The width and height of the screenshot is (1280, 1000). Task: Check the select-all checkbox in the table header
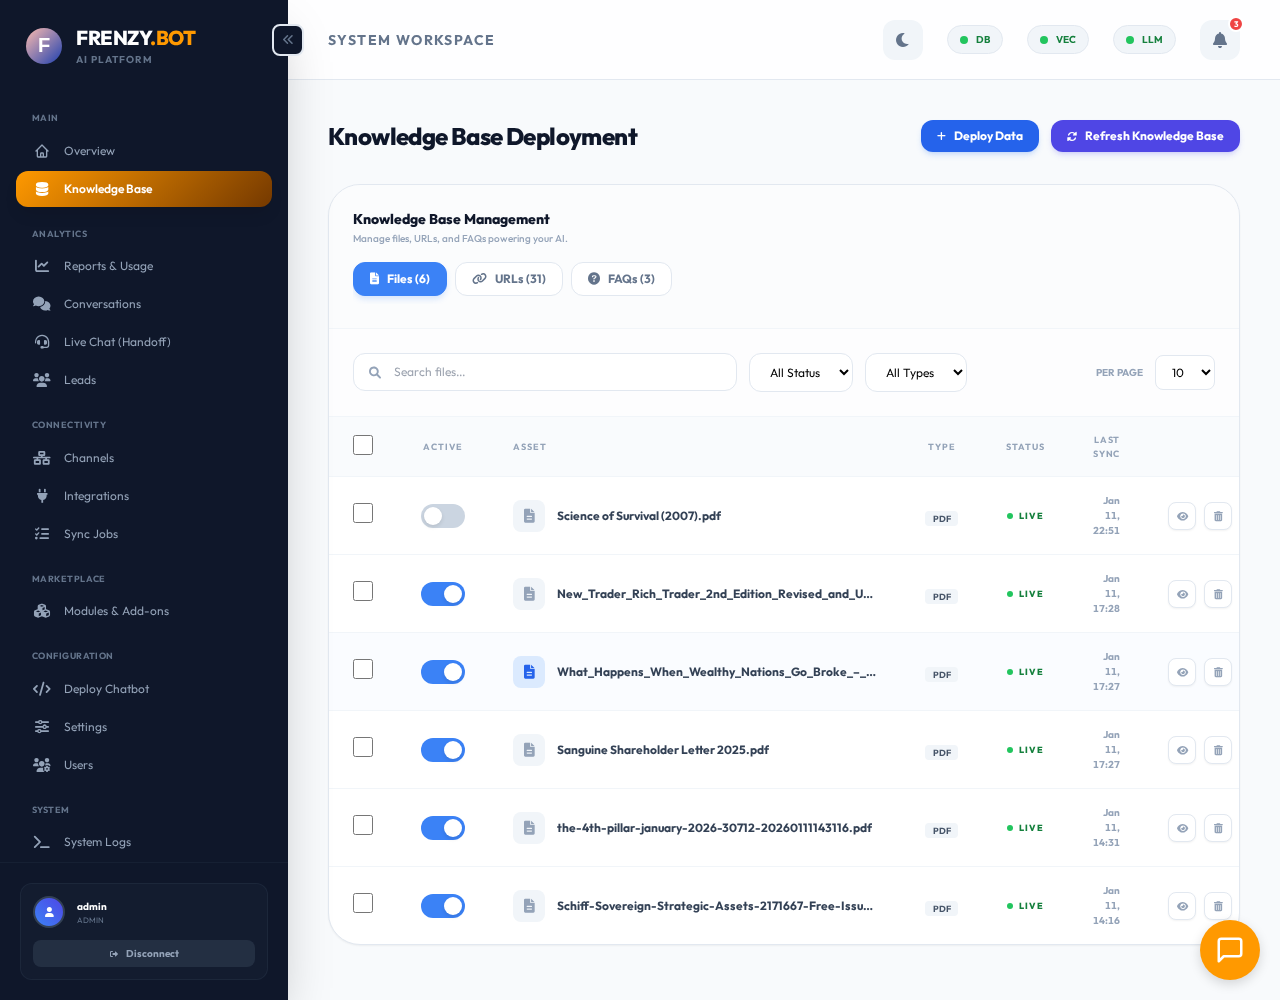(x=363, y=445)
